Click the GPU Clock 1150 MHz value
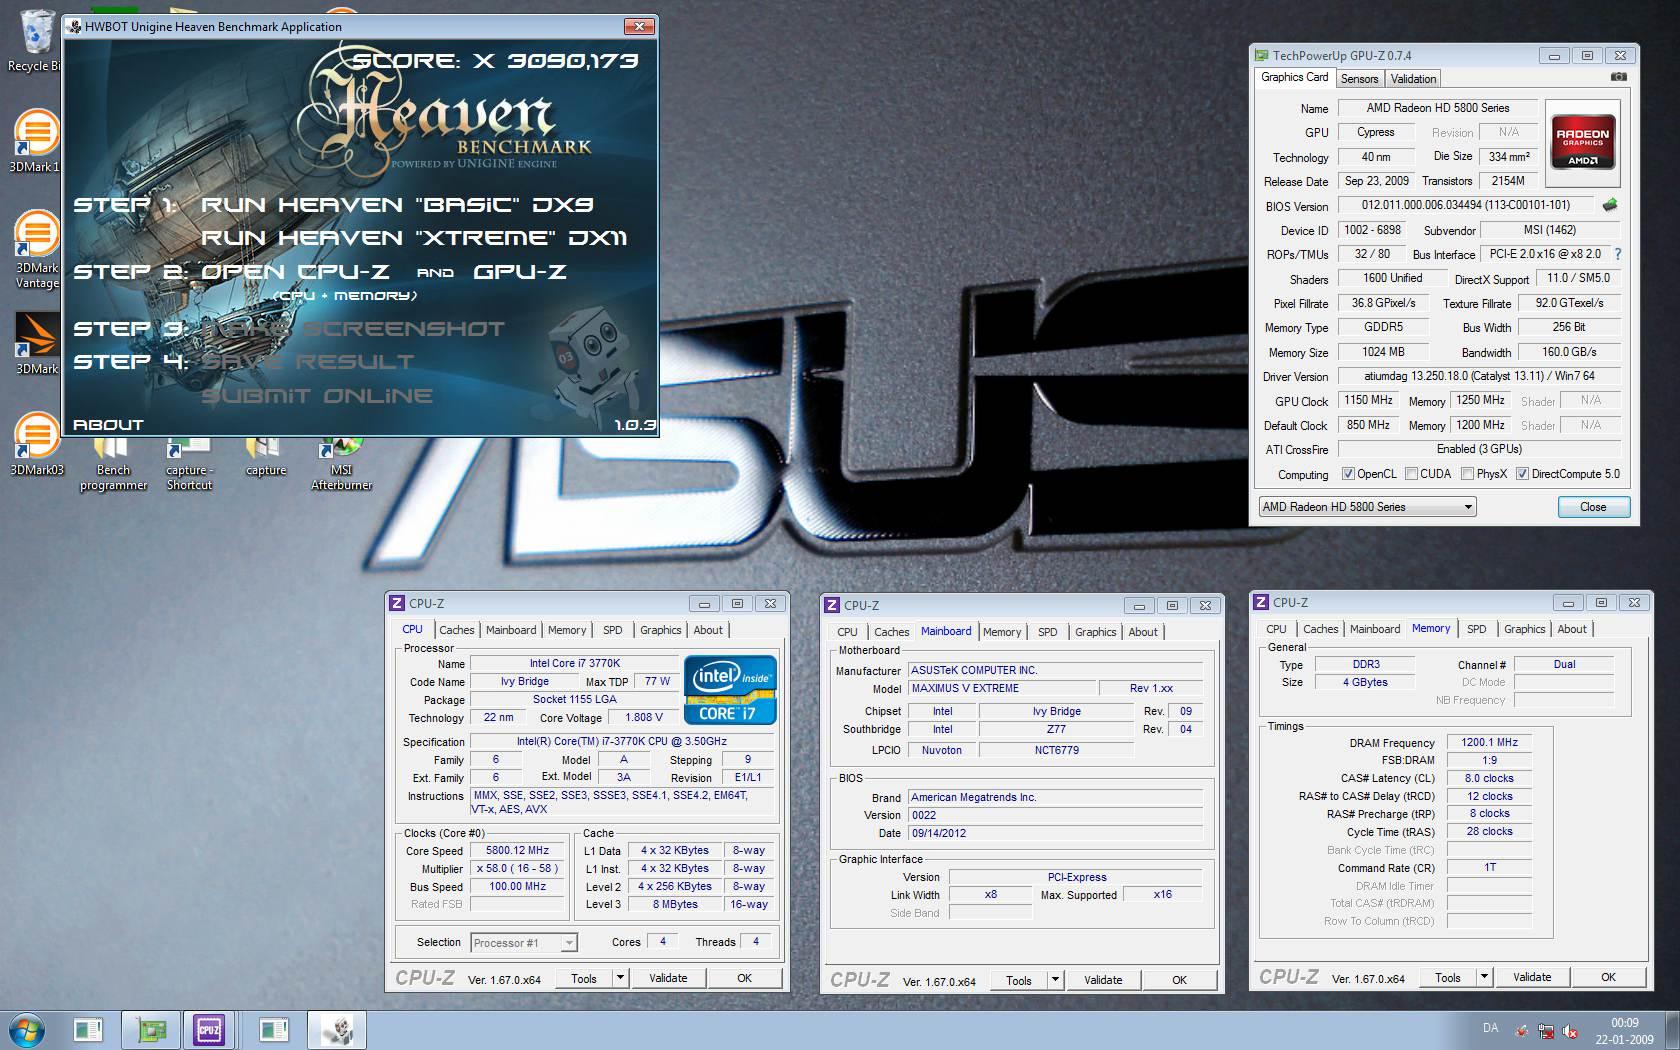 point(1368,400)
